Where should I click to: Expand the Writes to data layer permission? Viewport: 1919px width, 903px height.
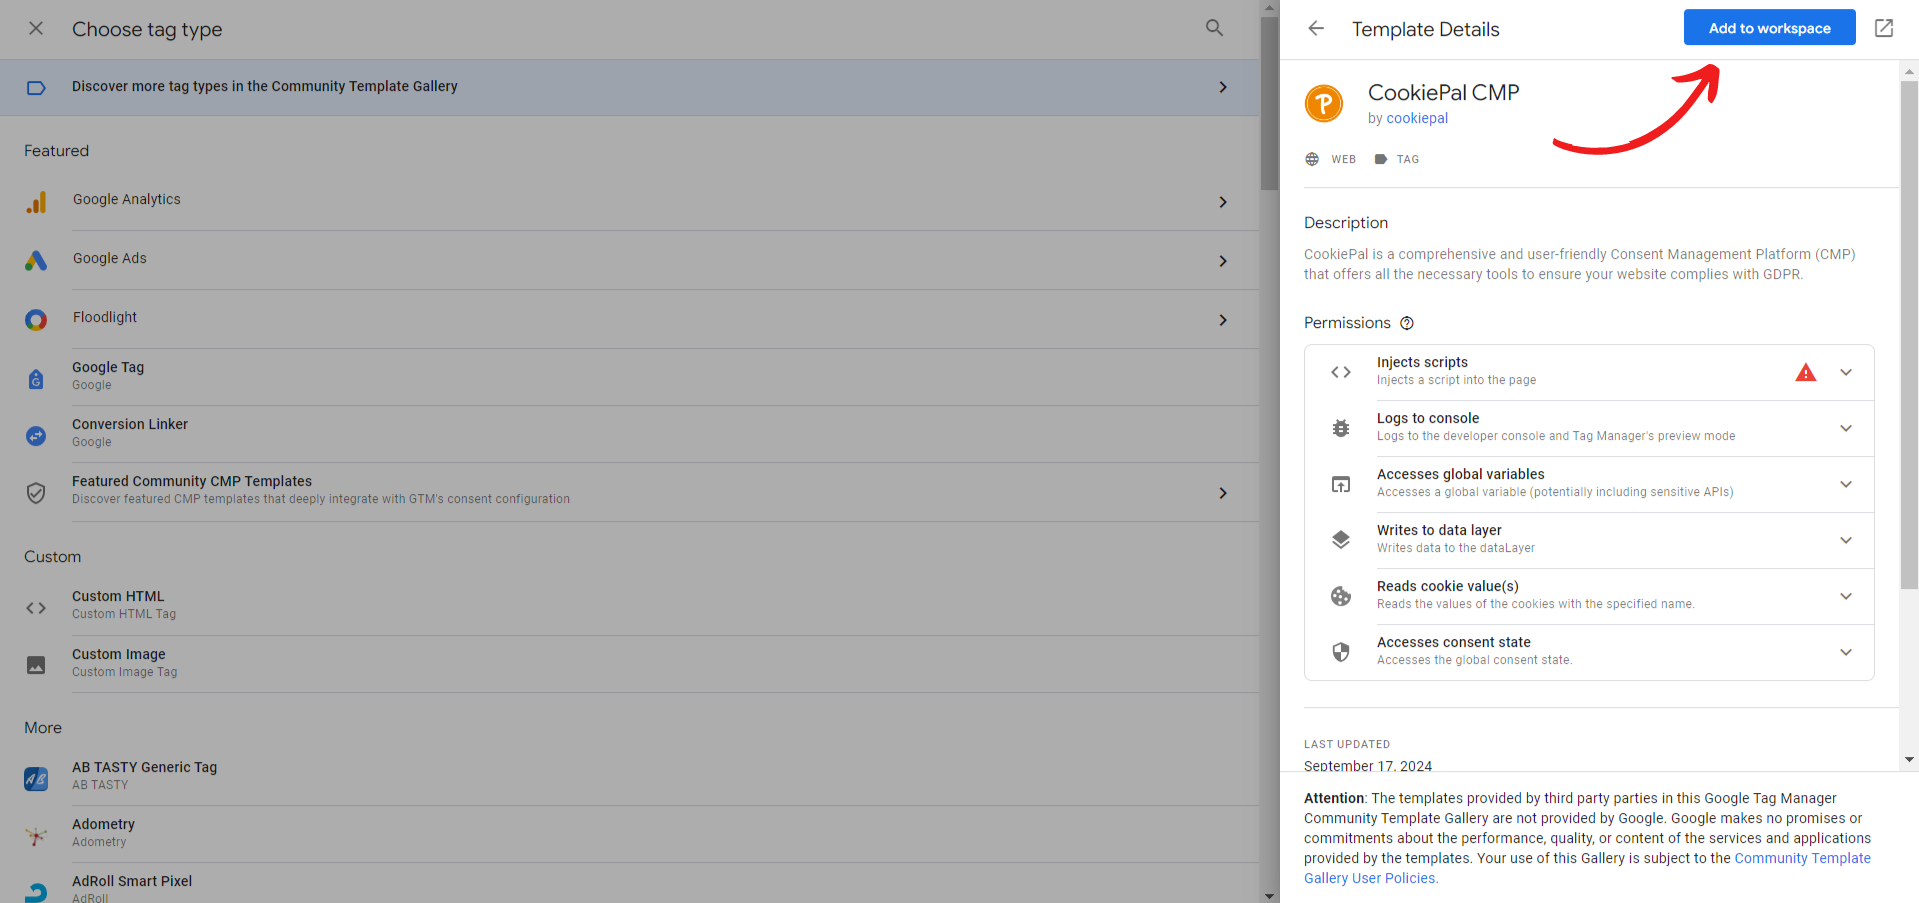[1846, 540]
